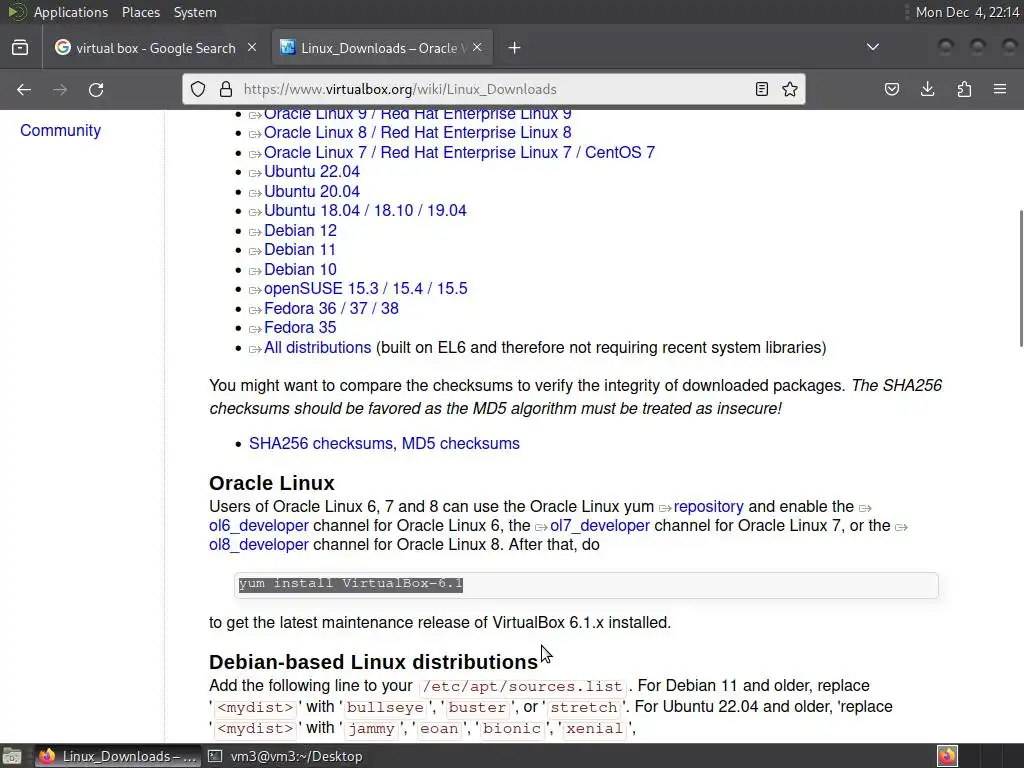The width and height of the screenshot is (1024, 768).
Task: Click the tracking protection shield icon
Action: [198, 89]
